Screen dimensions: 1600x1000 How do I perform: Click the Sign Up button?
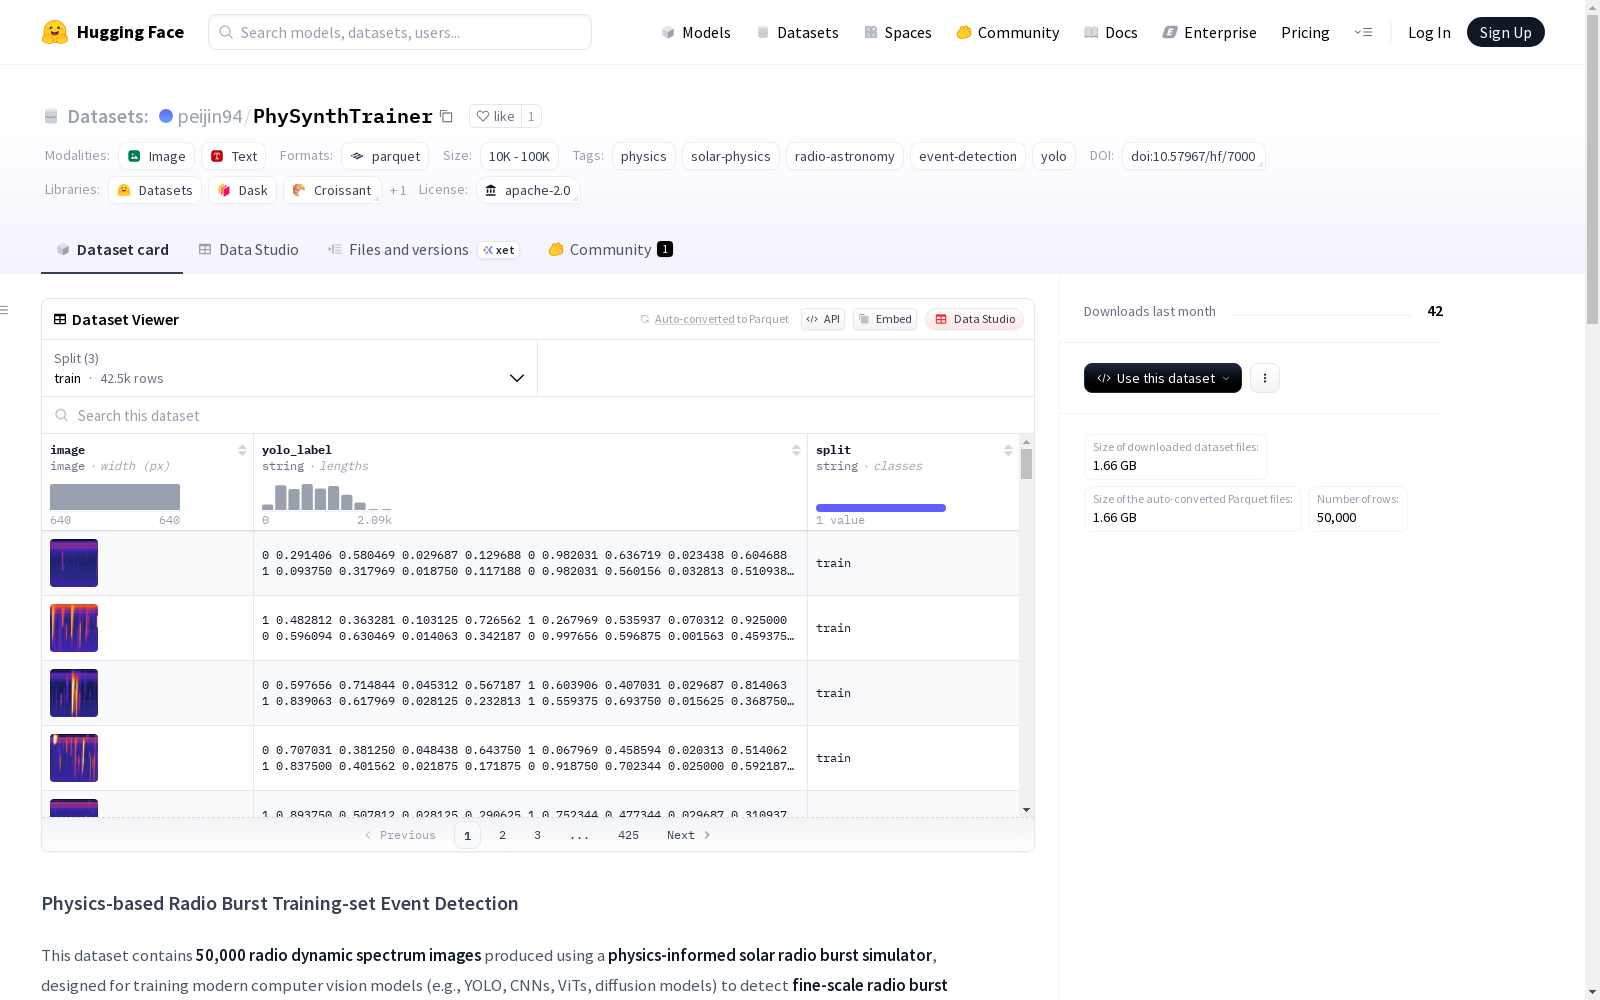pos(1505,32)
